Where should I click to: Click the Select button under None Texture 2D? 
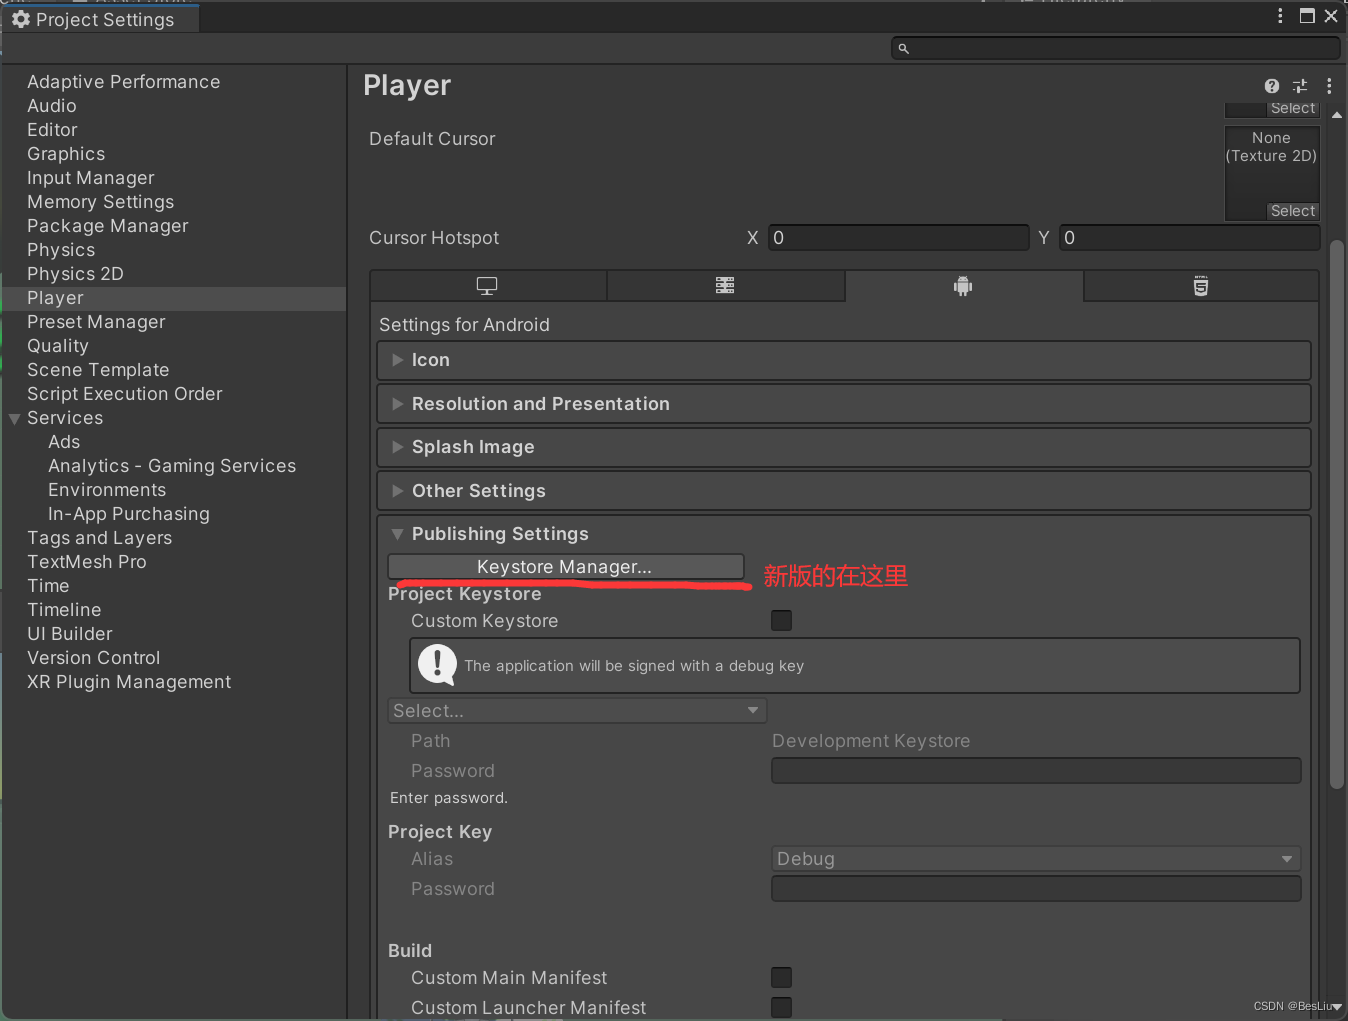[1292, 210]
